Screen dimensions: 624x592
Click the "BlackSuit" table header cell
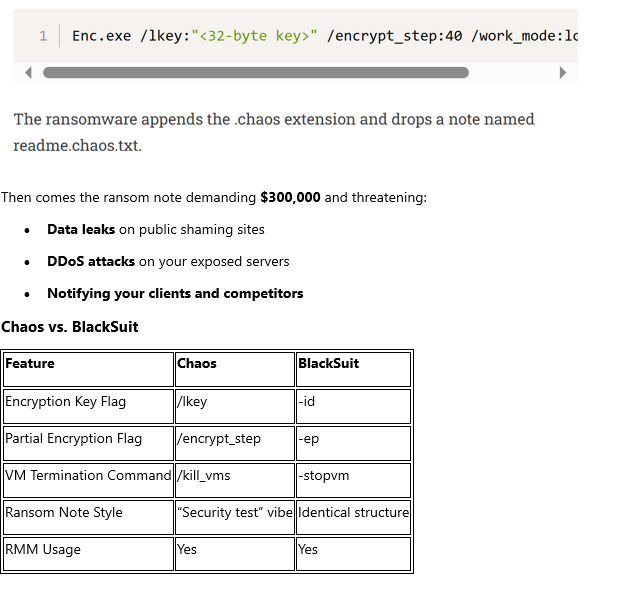click(353, 369)
